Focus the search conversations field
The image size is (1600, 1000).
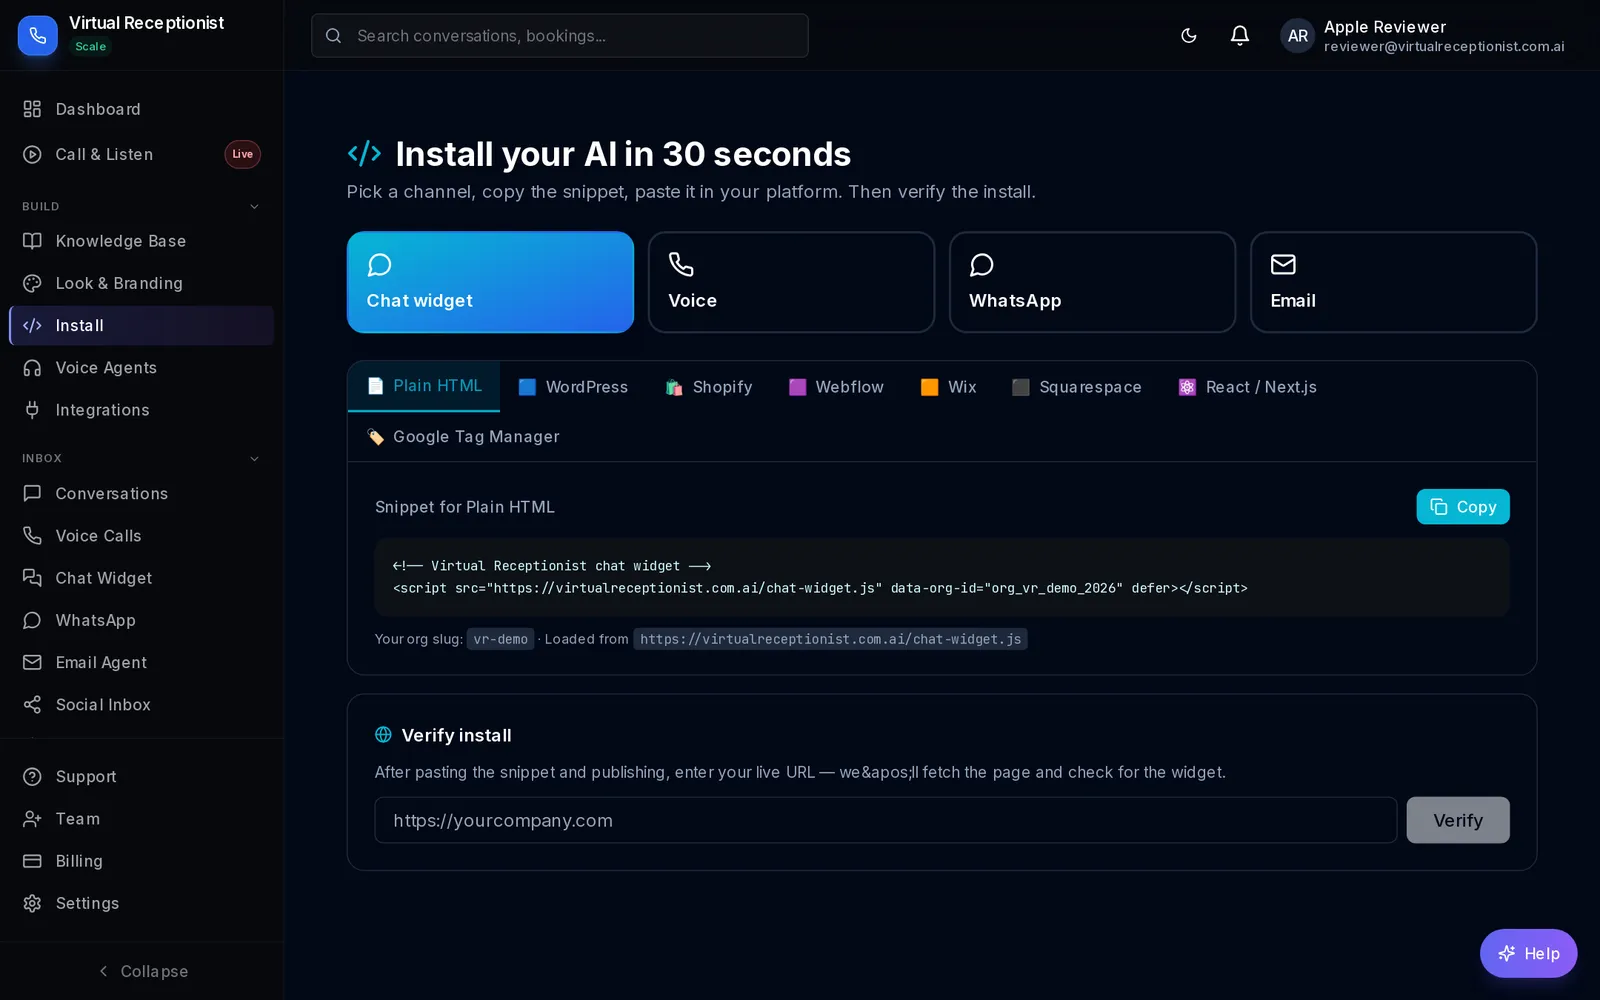coord(560,36)
